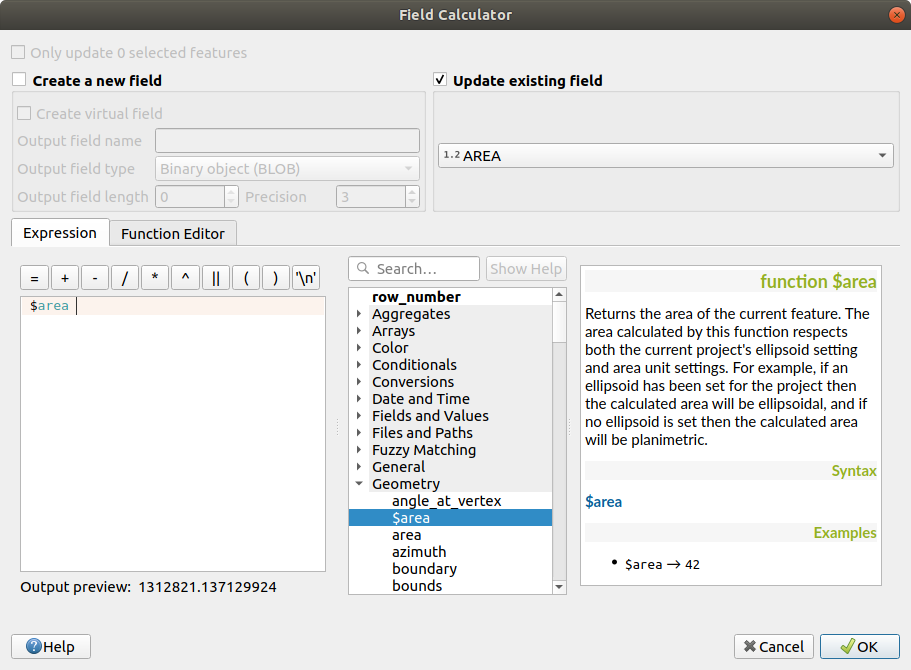This screenshot has height=670, width=911.
Task: Uncheck the Update existing field checkbox
Action: (x=440, y=80)
